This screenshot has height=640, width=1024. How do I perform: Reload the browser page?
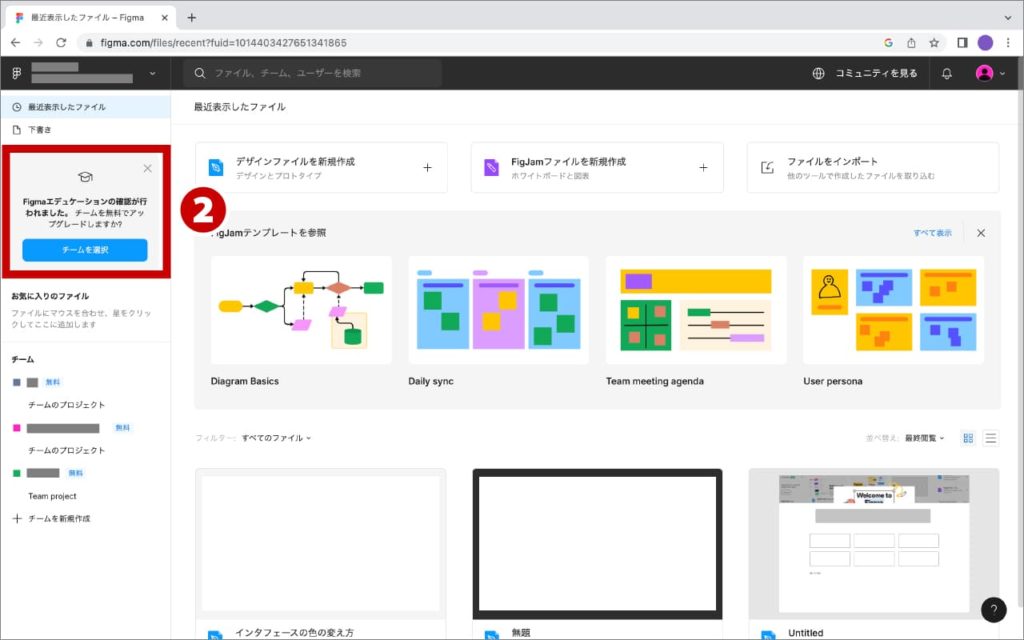(x=61, y=42)
